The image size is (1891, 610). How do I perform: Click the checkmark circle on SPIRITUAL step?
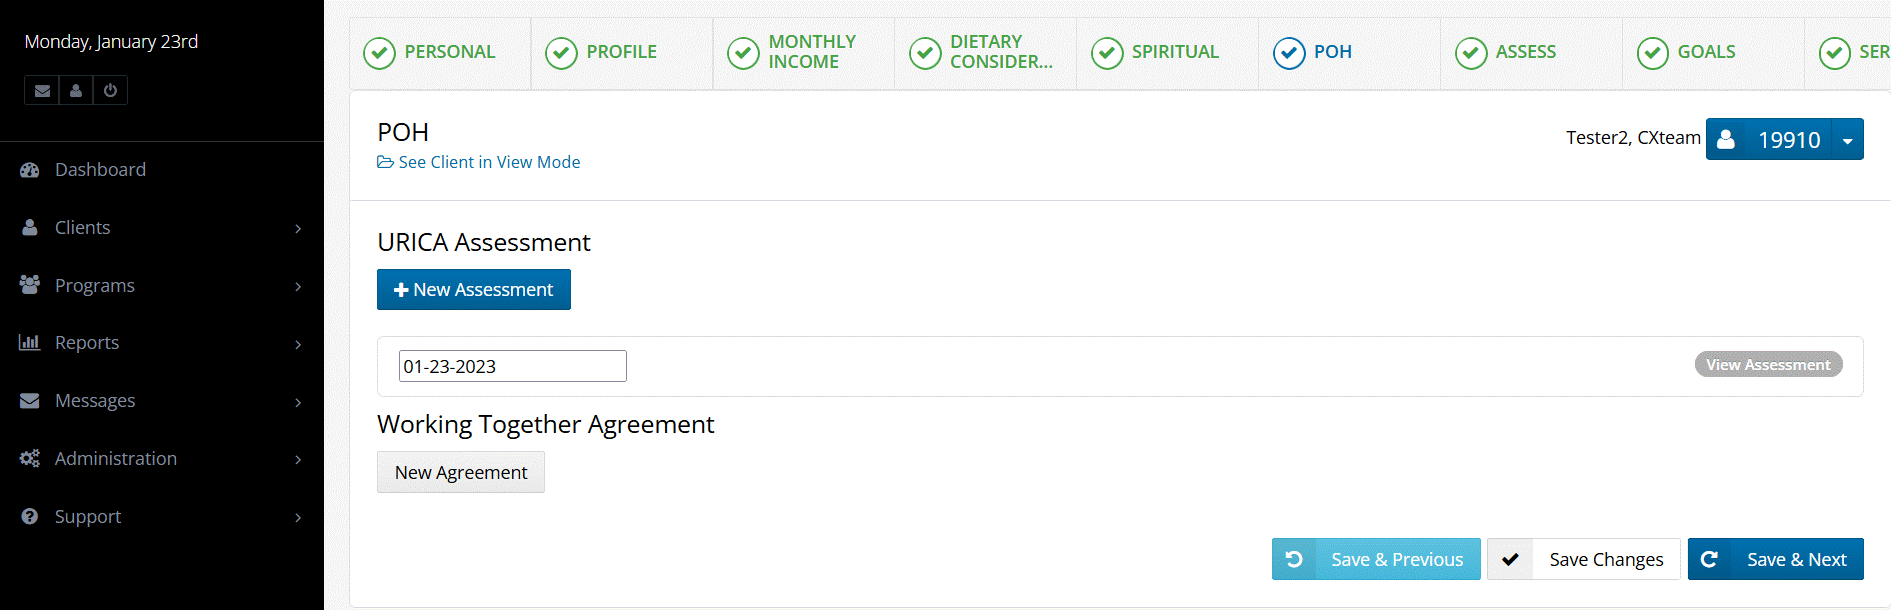1107,53
